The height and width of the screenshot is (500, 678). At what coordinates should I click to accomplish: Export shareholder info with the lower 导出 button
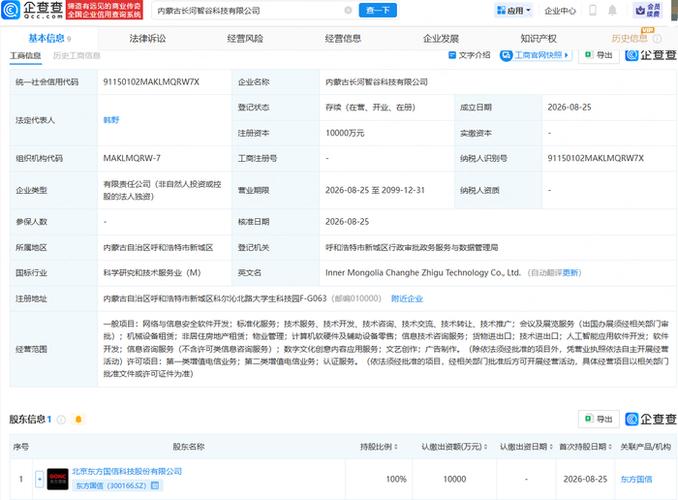599,419
